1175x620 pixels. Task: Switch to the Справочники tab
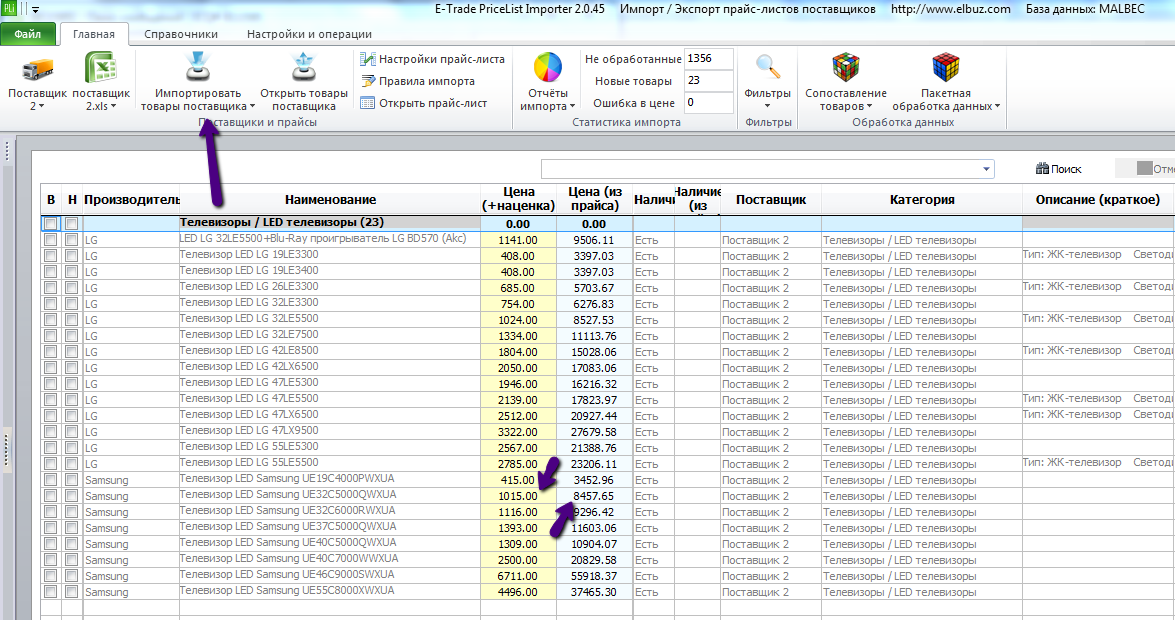pos(181,34)
